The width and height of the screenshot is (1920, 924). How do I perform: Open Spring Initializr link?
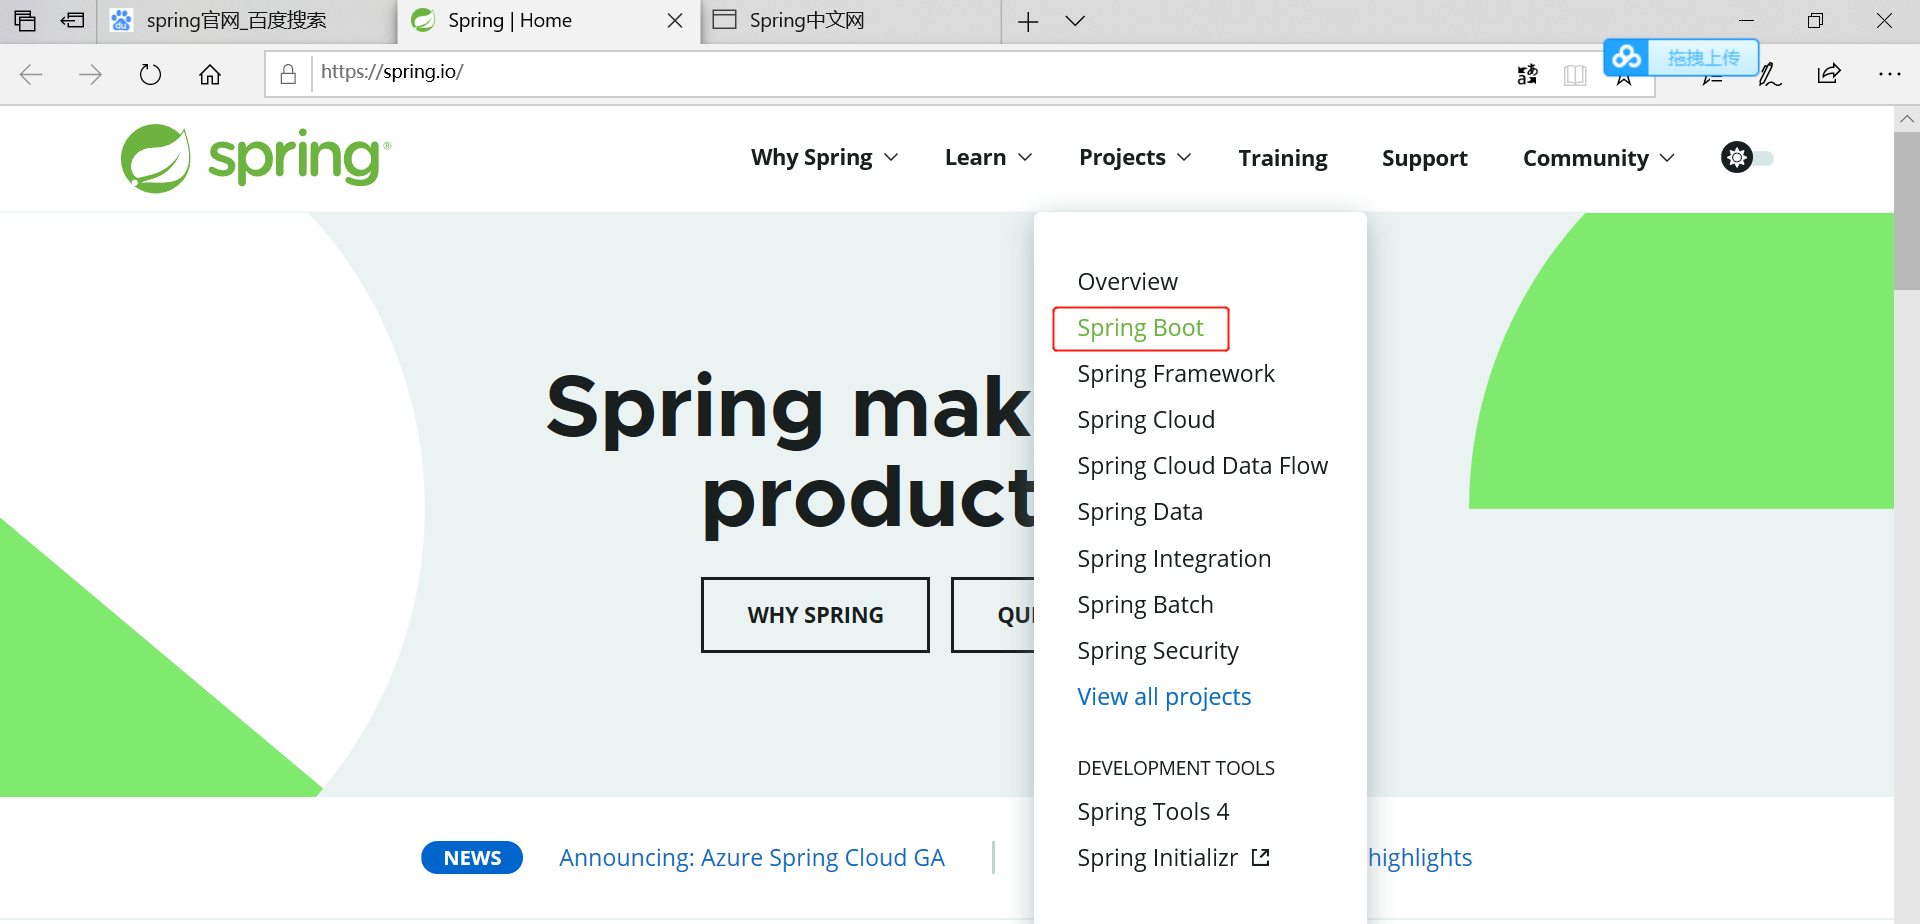point(1157,858)
